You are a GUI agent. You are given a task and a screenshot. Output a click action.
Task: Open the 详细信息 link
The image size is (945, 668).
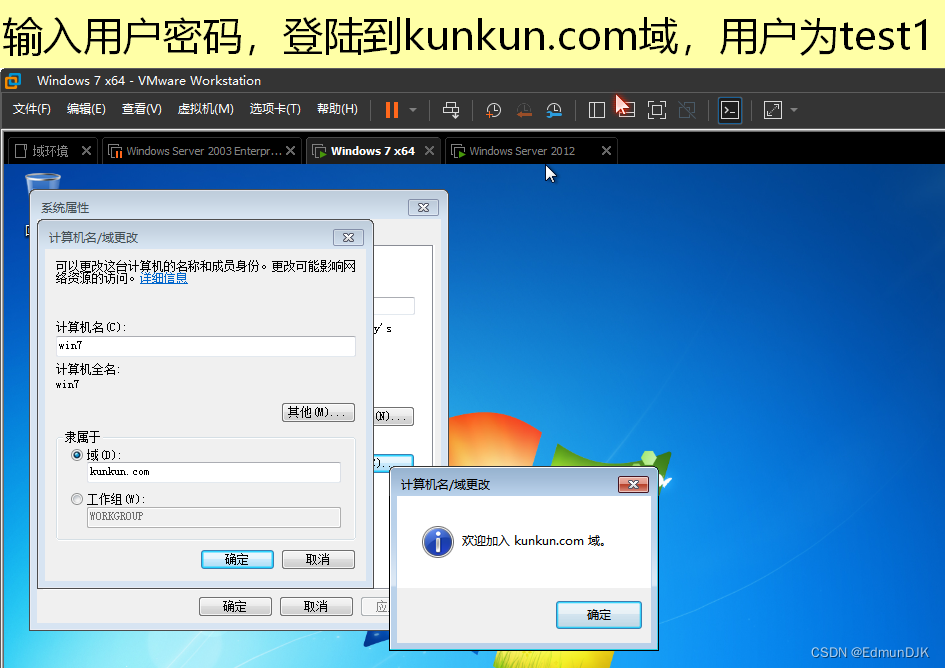point(163,278)
